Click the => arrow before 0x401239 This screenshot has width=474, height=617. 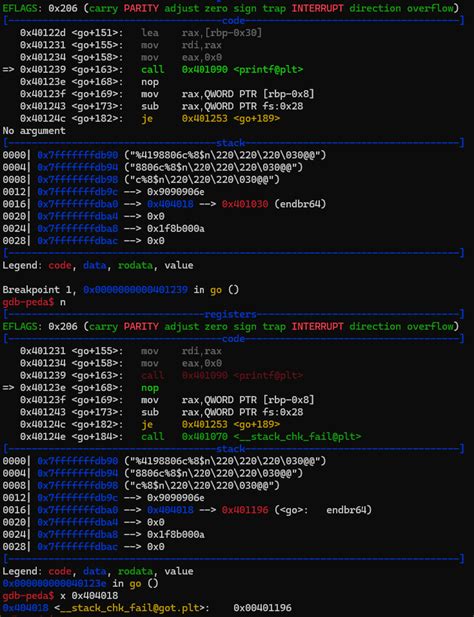[x=8, y=70]
